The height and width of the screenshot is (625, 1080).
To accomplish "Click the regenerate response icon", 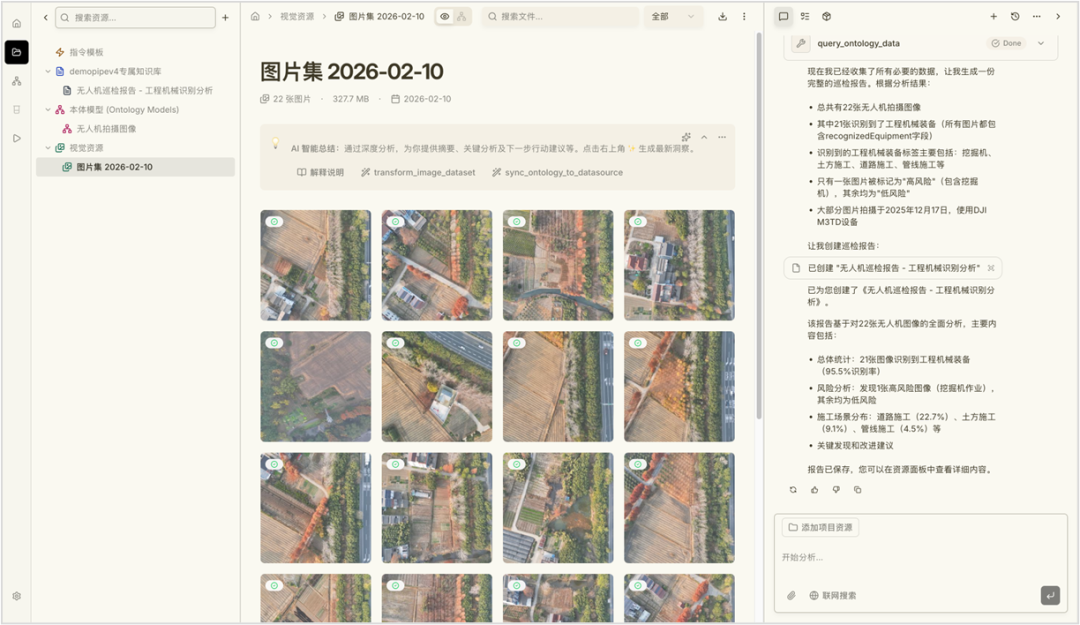I will [793, 490].
